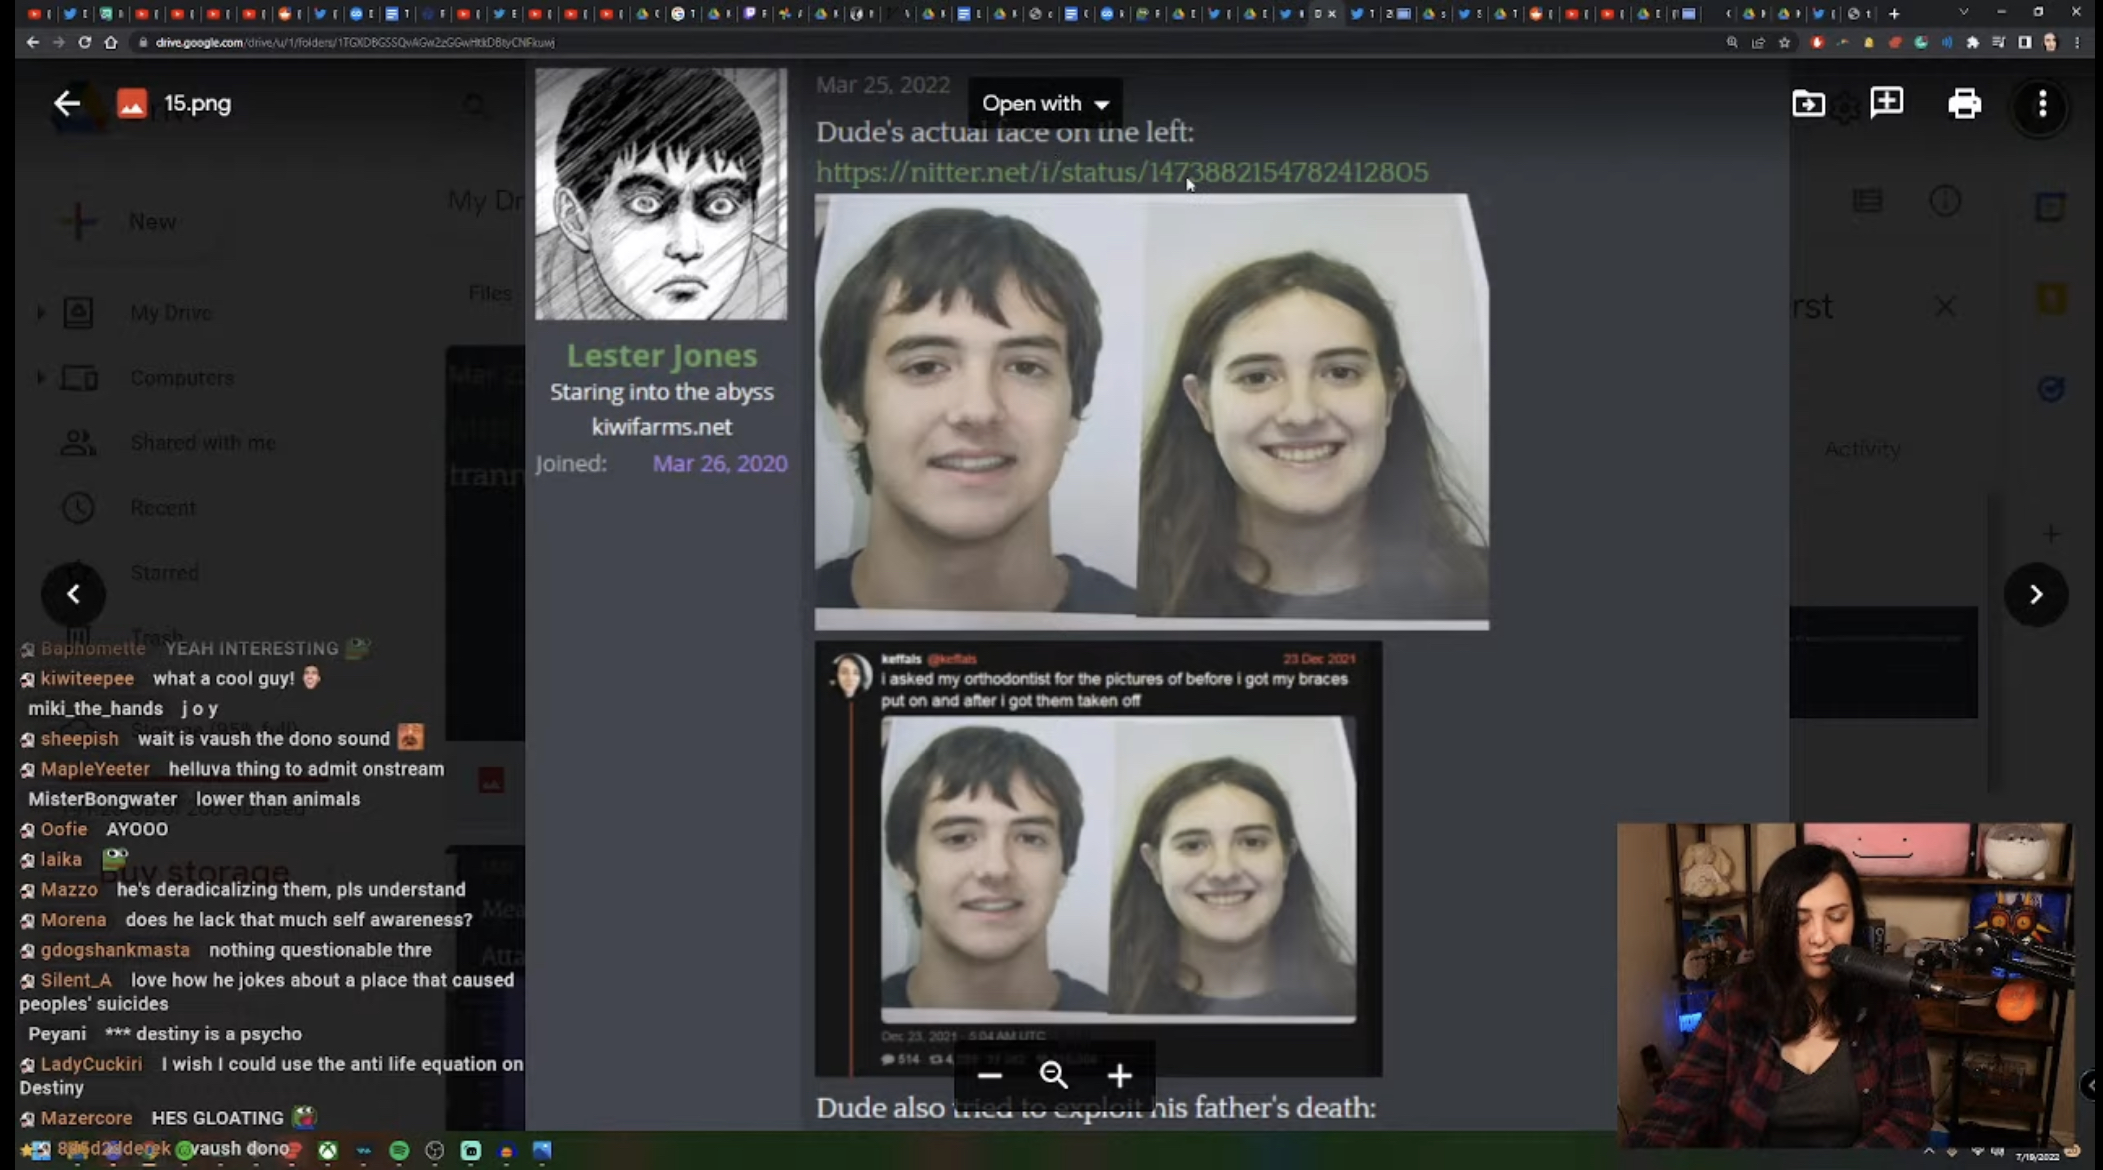The image size is (2103, 1170).
Task: Open Spotify from the taskbar
Action: (399, 1151)
